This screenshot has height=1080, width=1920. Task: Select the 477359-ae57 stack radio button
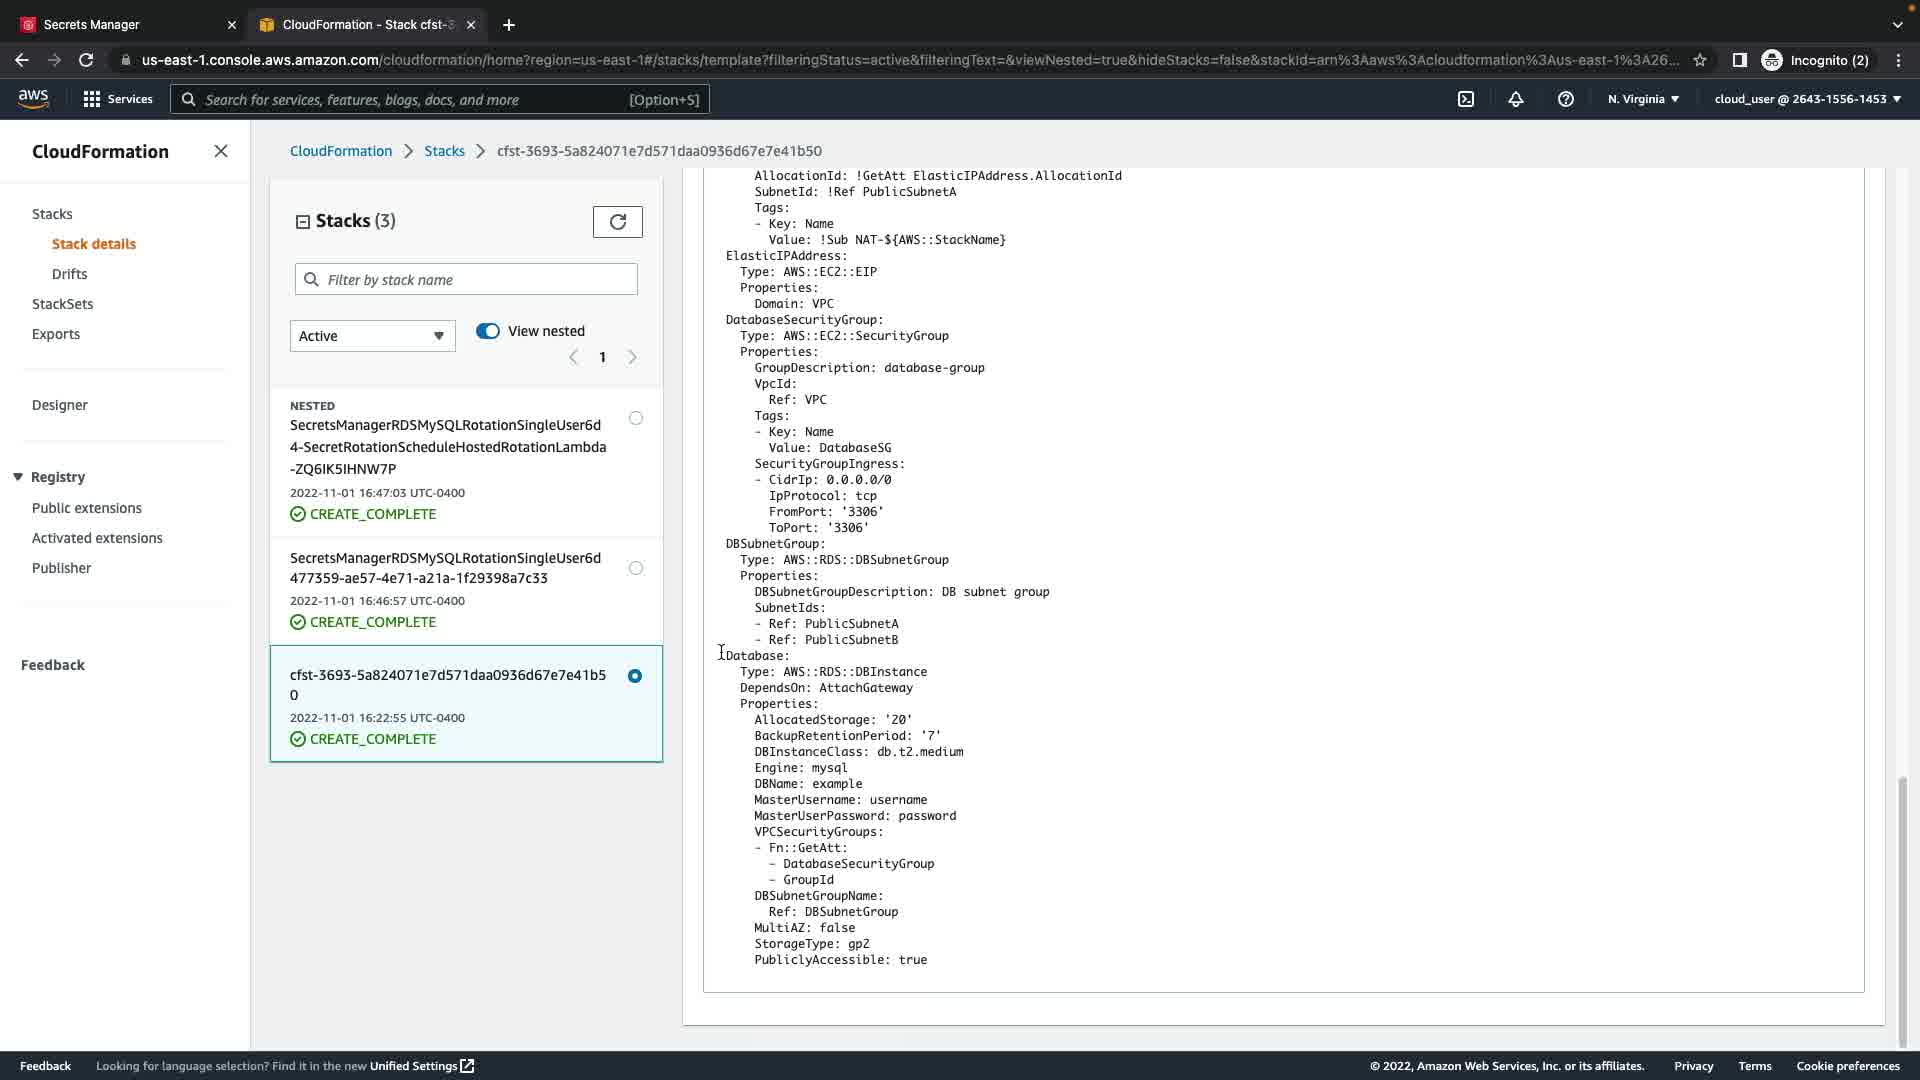pos(636,568)
